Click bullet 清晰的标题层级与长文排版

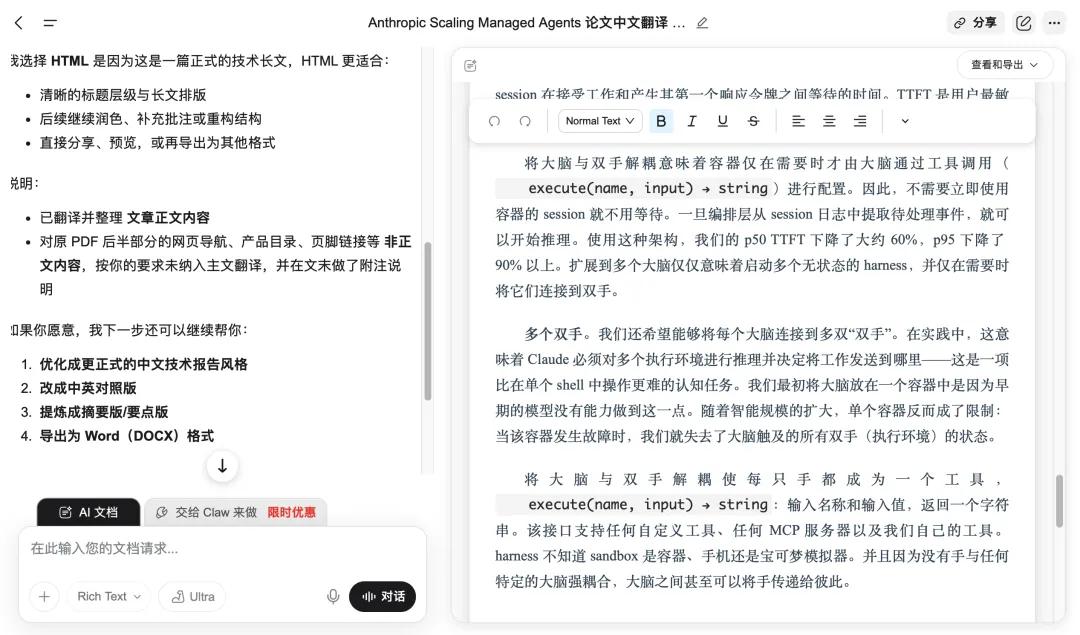point(123,95)
